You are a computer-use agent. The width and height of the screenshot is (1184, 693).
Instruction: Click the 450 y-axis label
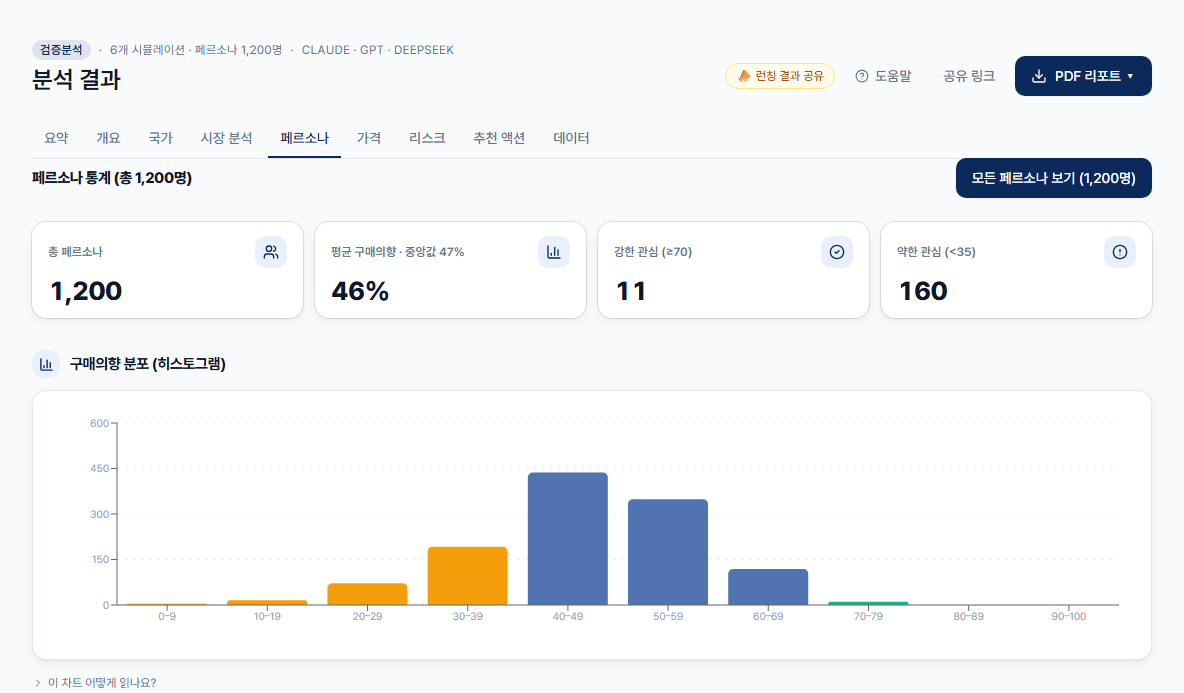[x=99, y=469]
